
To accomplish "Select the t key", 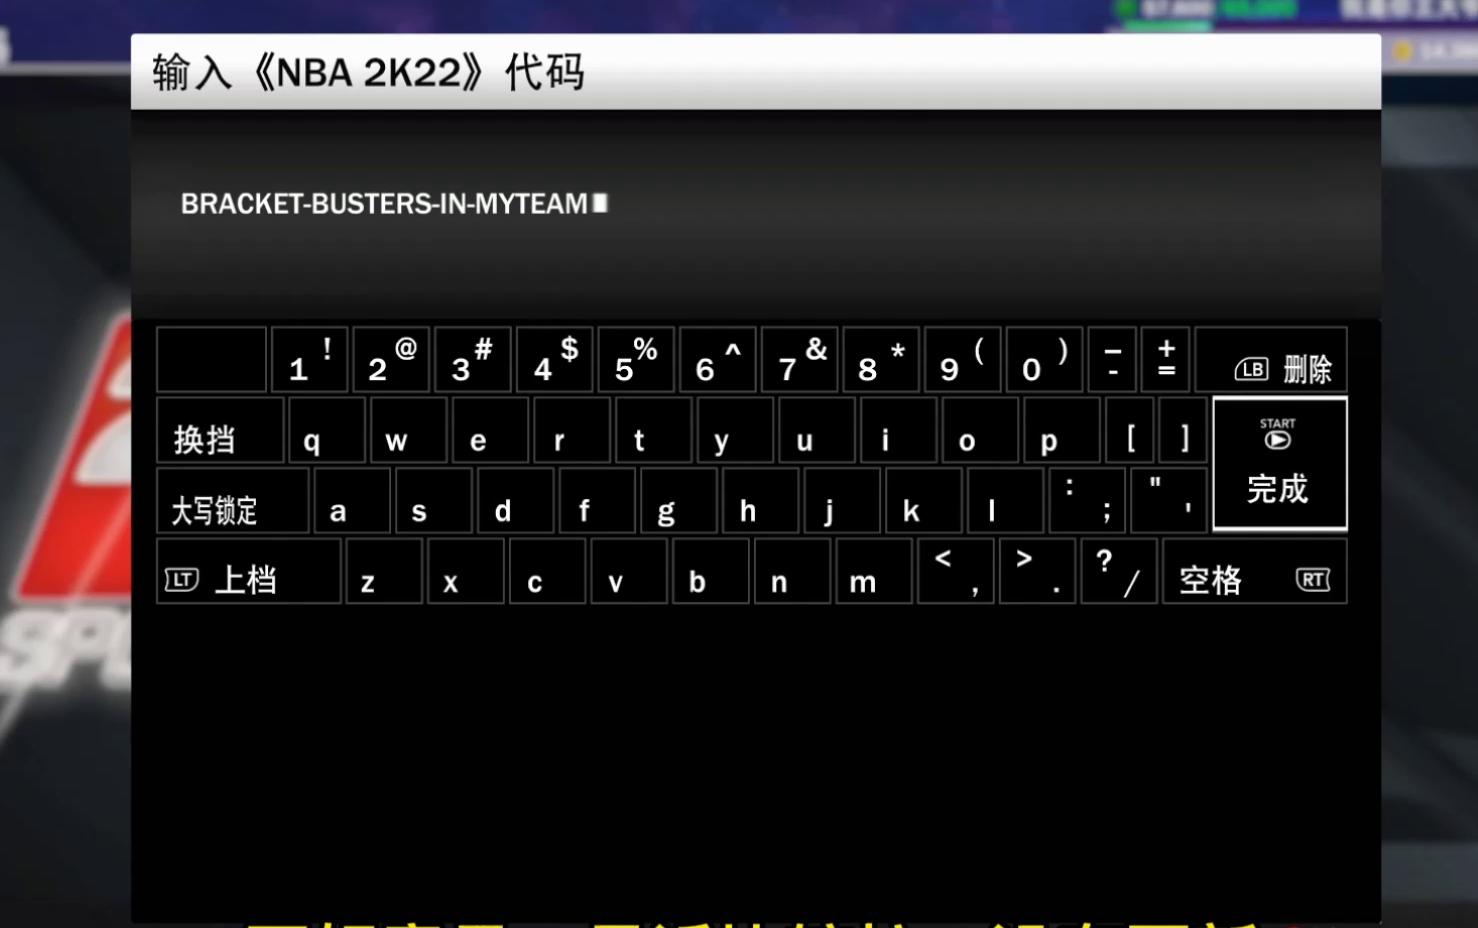I will [x=654, y=430].
